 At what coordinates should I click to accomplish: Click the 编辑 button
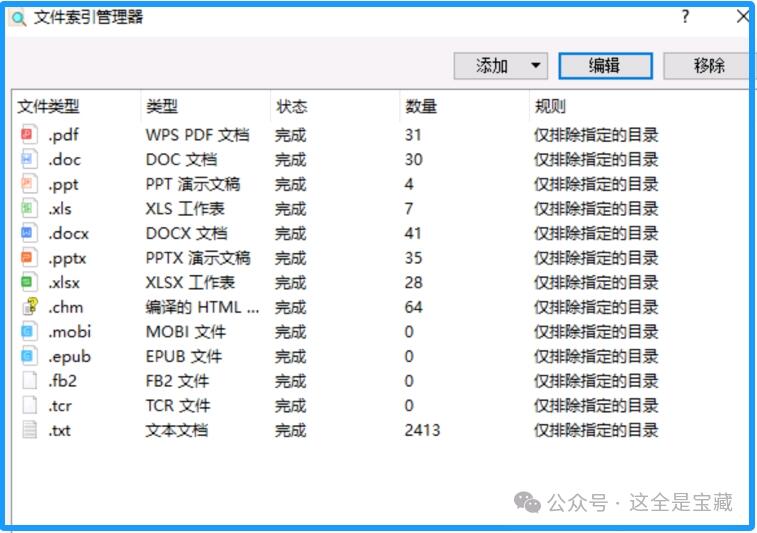coord(605,66)
